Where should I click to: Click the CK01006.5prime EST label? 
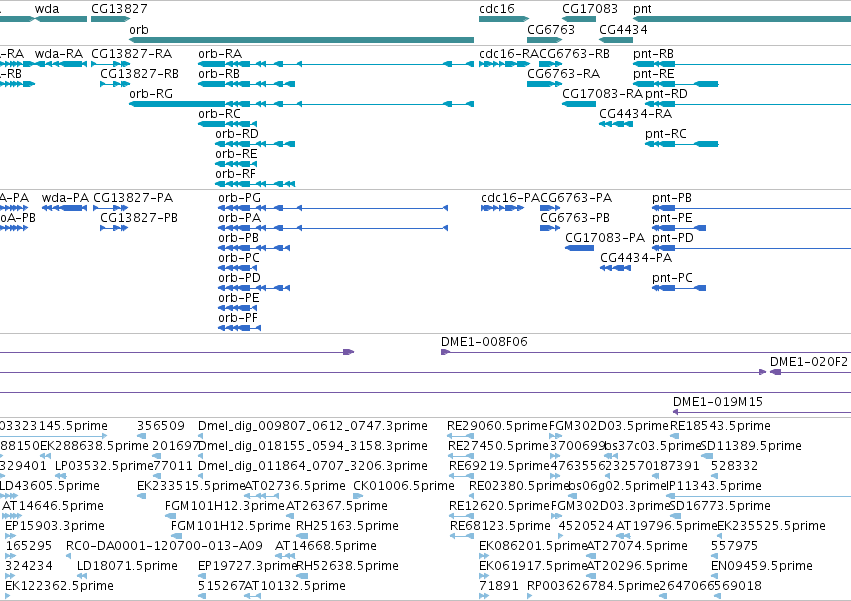pos(404,485)
